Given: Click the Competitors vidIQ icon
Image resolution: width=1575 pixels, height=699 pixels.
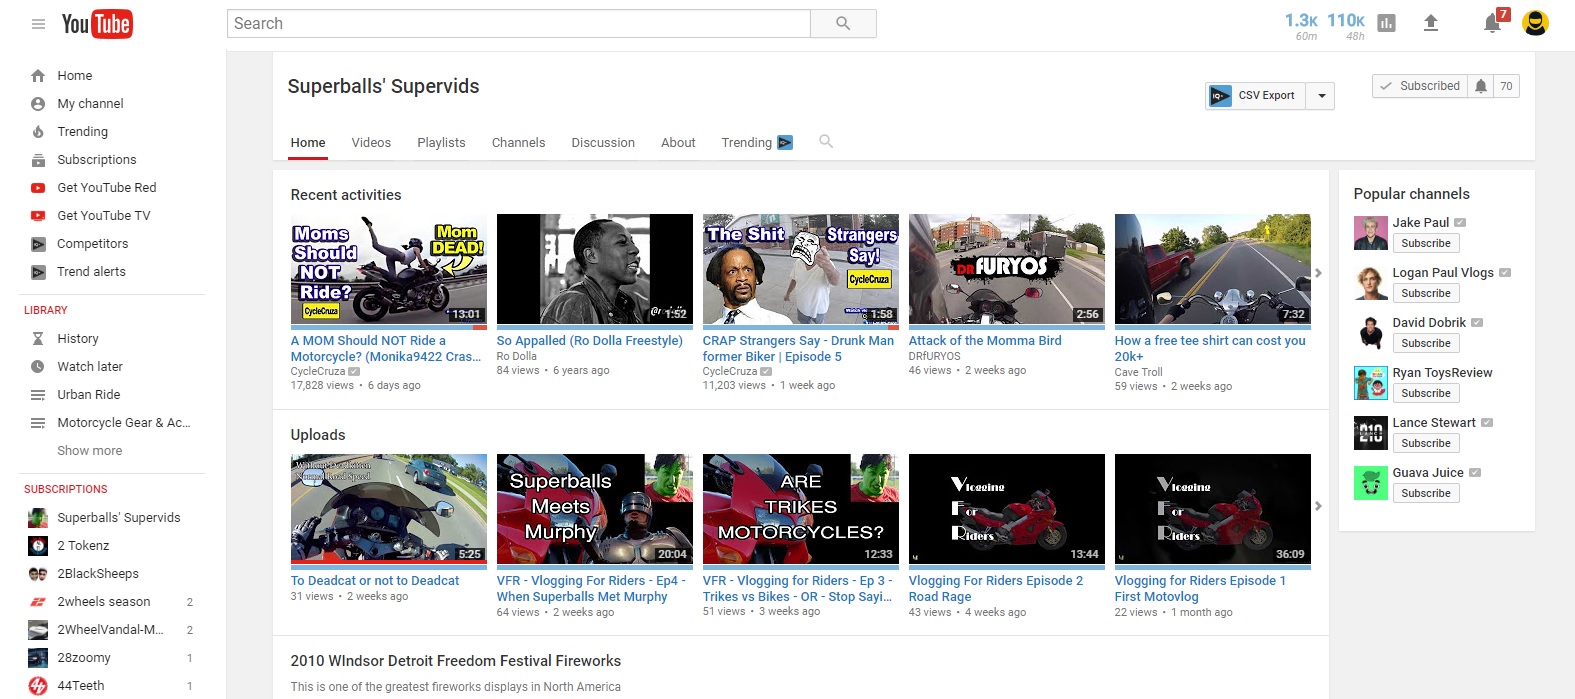Looking at the screenshot, I should point(38,244).
